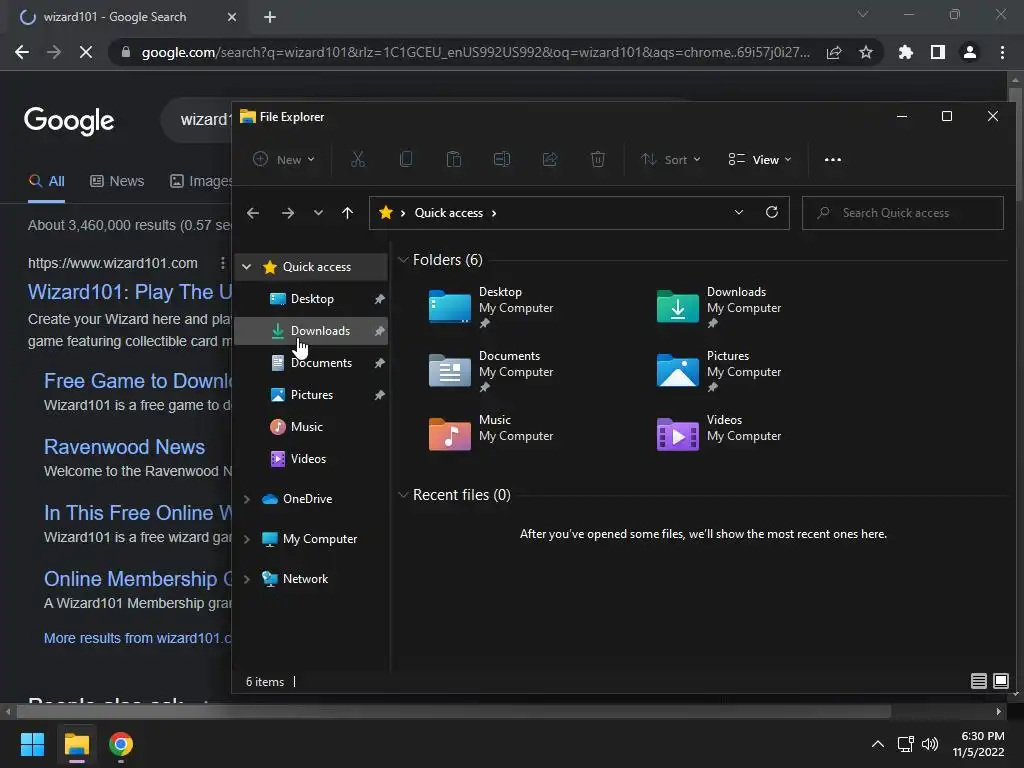Open More results from wizard101 link
The height and width of the screenshot is (768, 1024).
tap(138, 638)
